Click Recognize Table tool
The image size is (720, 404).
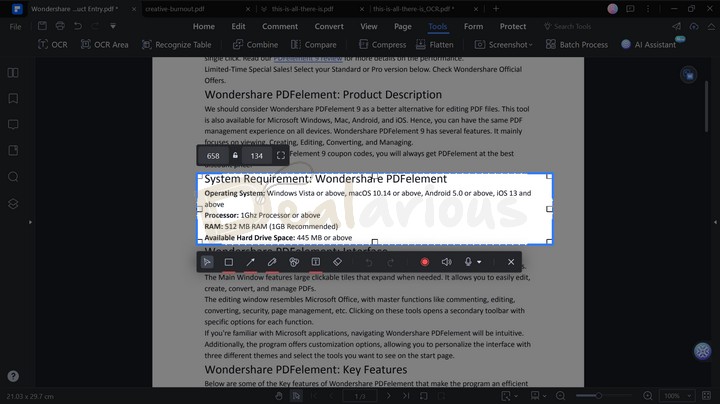[177, 45]
